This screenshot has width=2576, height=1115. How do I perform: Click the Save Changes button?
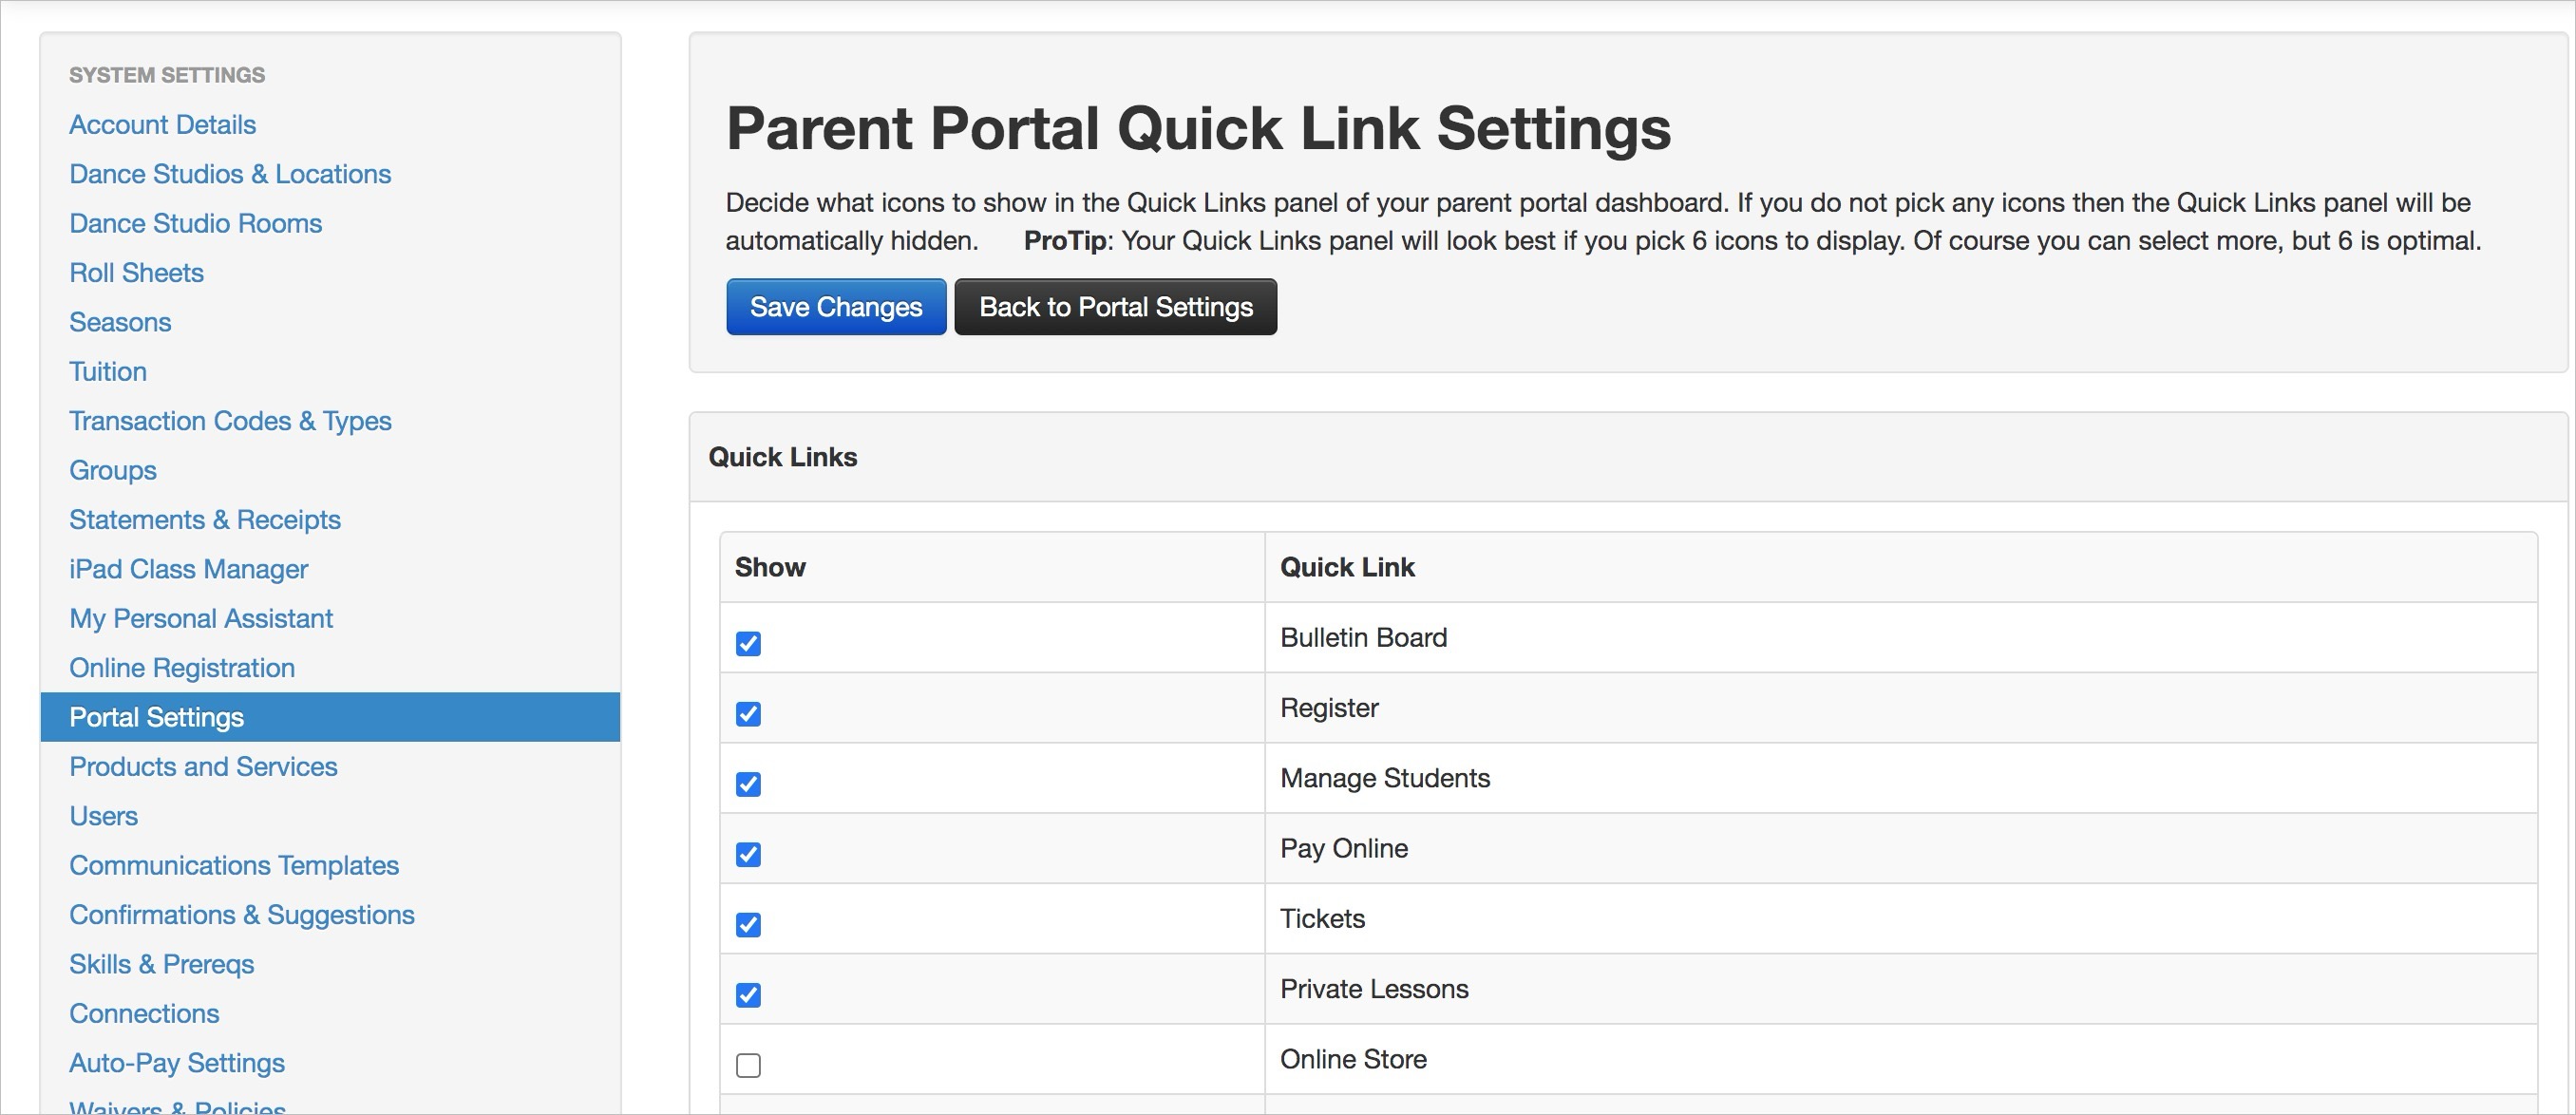click(x=835, y=307)
